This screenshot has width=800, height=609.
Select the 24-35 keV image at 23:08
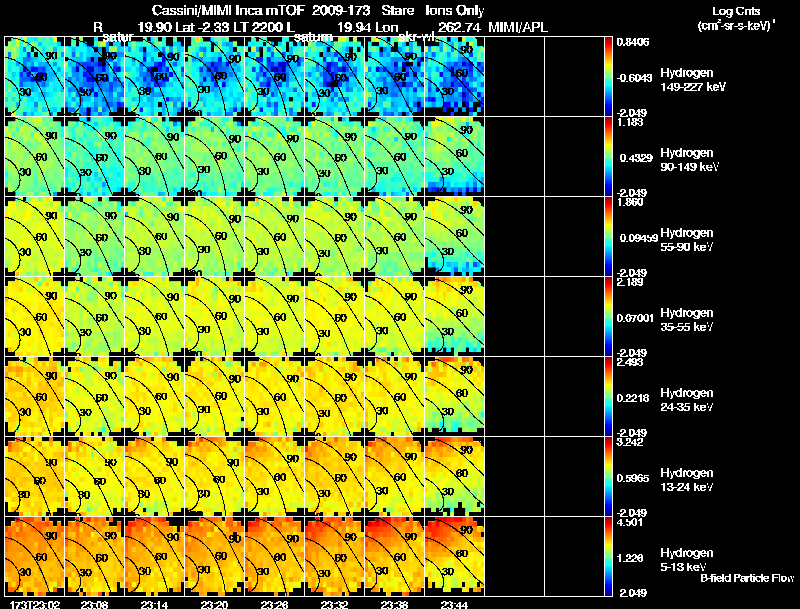pyautogui.click(x=94, y=397)
